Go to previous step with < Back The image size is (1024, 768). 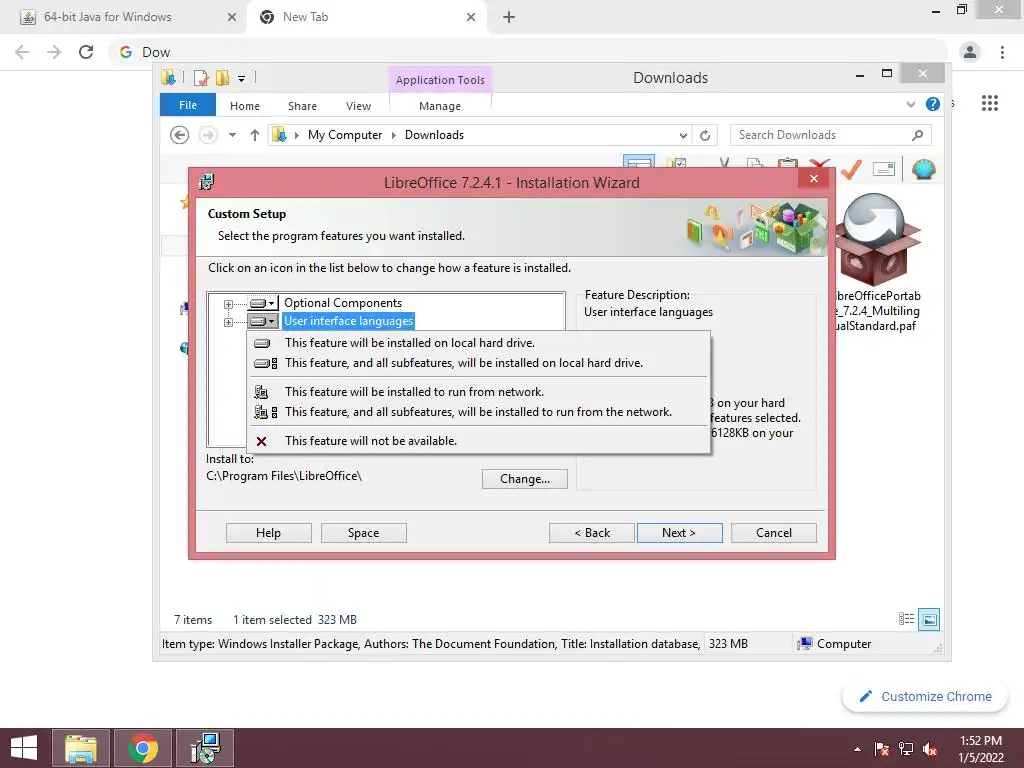592,533
